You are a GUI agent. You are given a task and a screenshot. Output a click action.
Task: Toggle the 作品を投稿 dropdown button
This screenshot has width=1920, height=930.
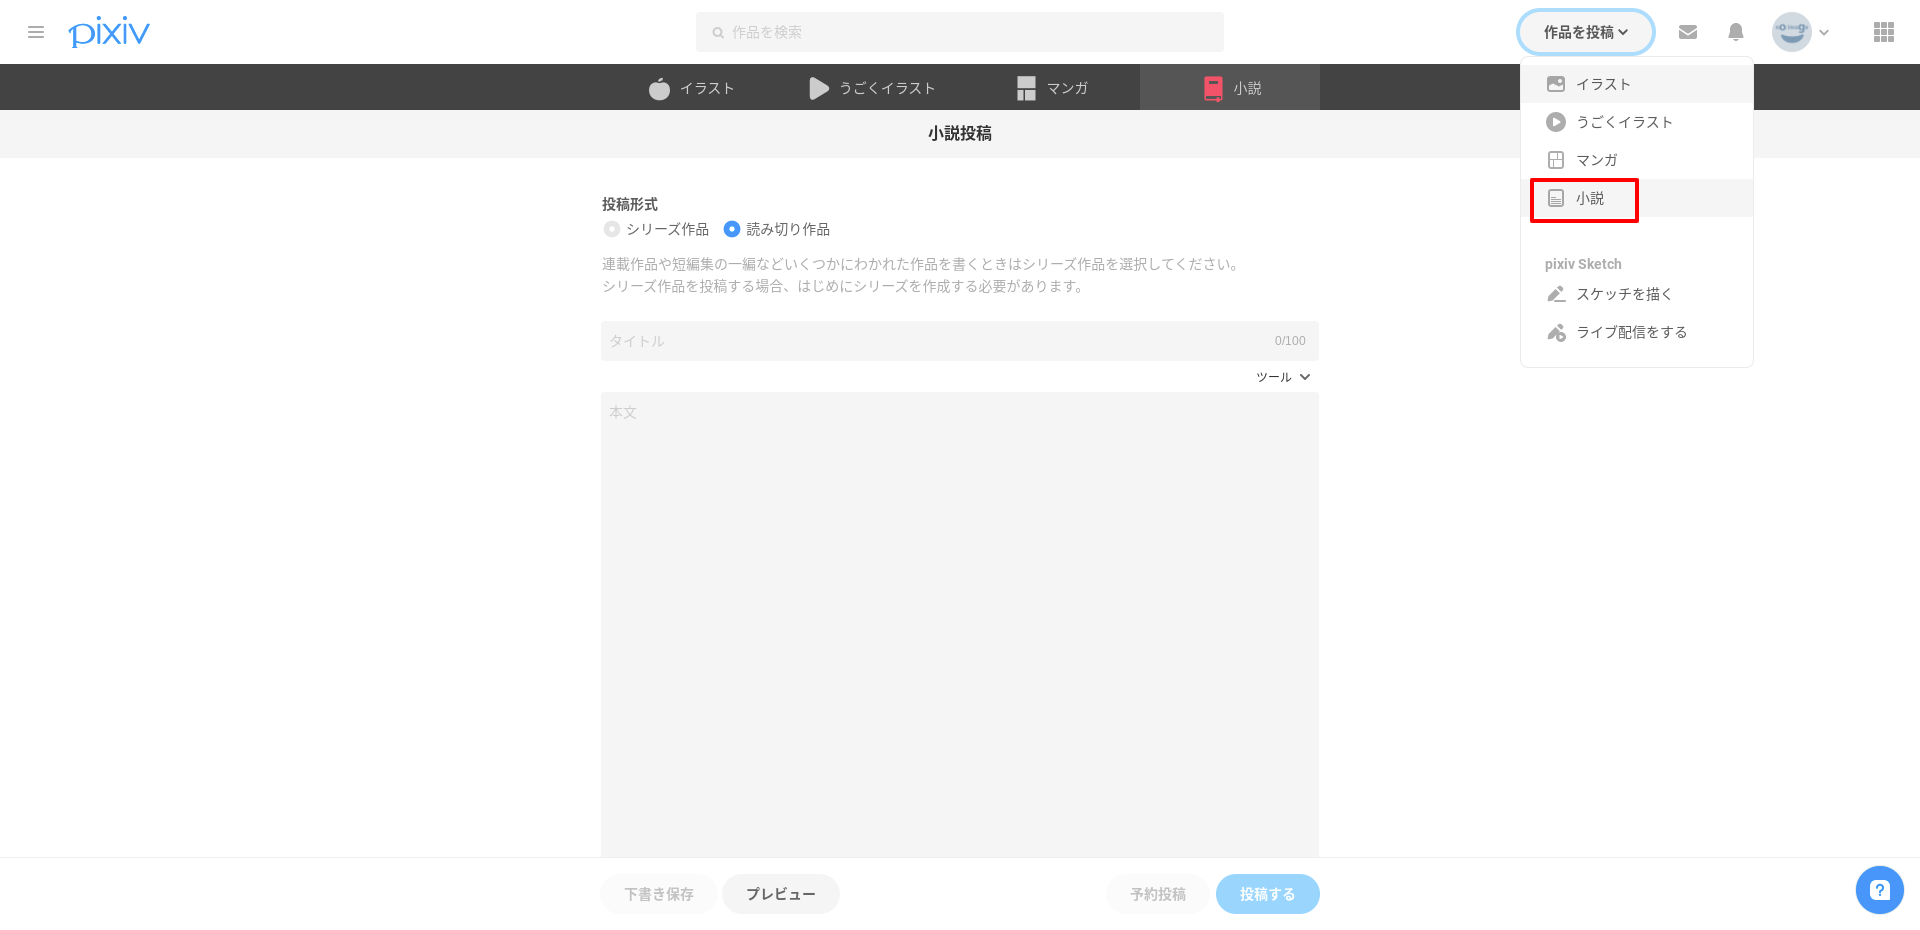pos(1585,32)
